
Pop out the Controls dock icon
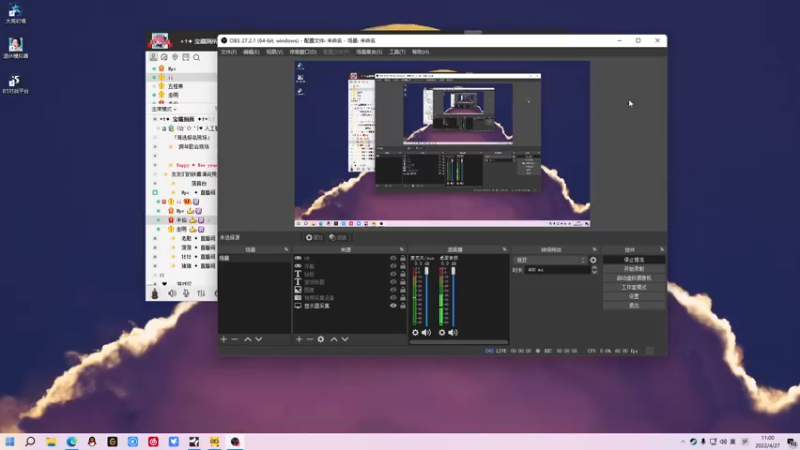662,249
